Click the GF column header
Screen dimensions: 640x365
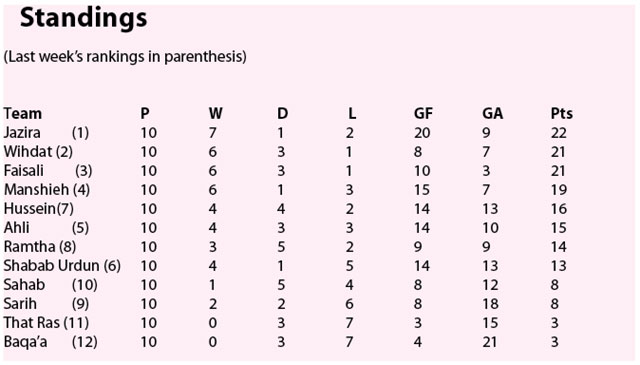point(423,114)
